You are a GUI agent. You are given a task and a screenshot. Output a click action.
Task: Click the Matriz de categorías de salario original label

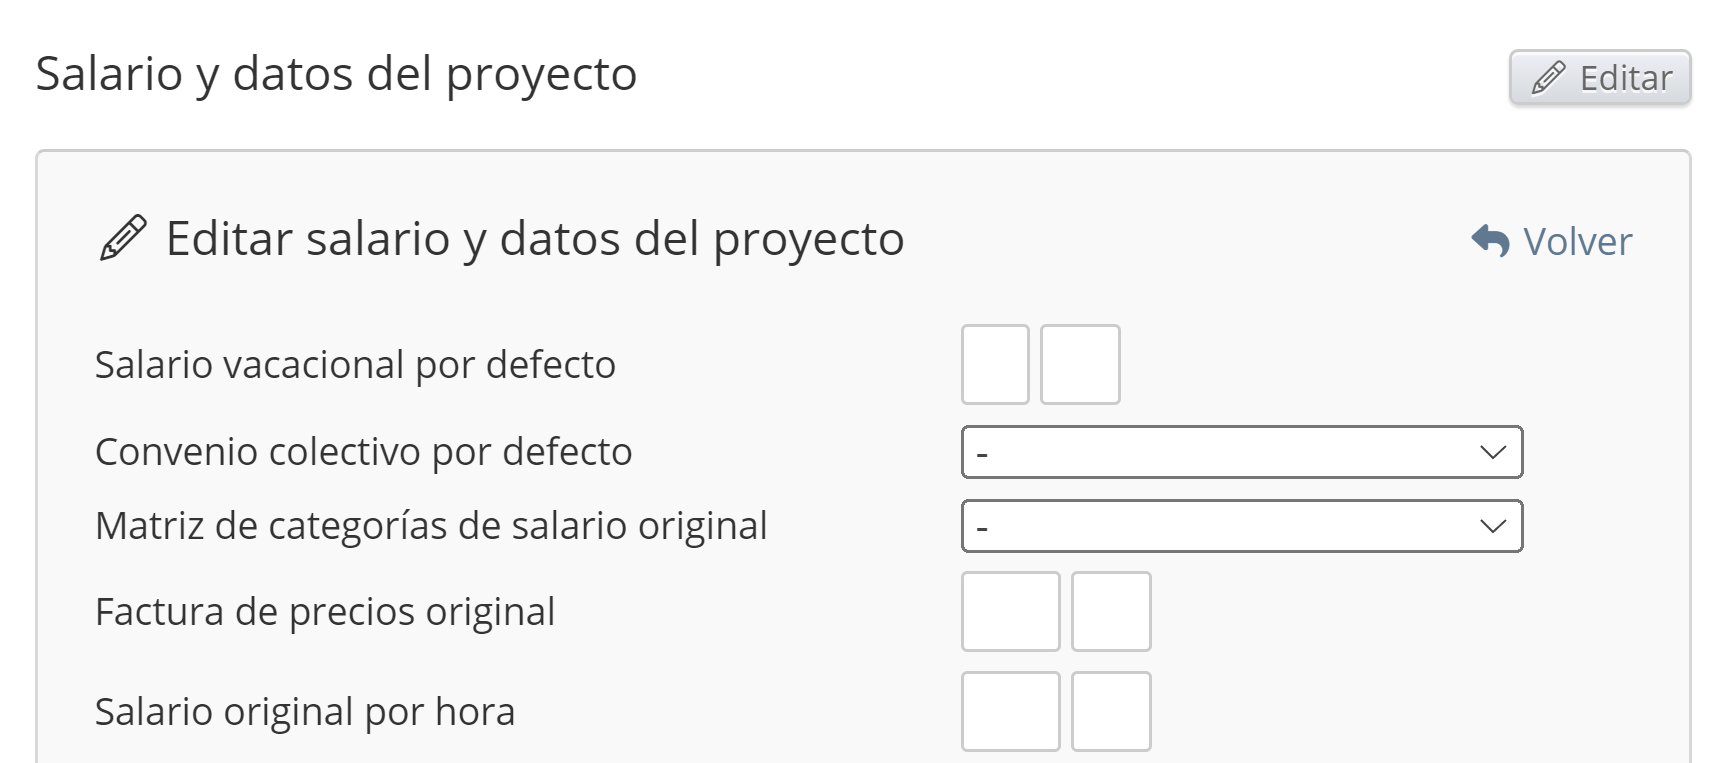[431, 526]
